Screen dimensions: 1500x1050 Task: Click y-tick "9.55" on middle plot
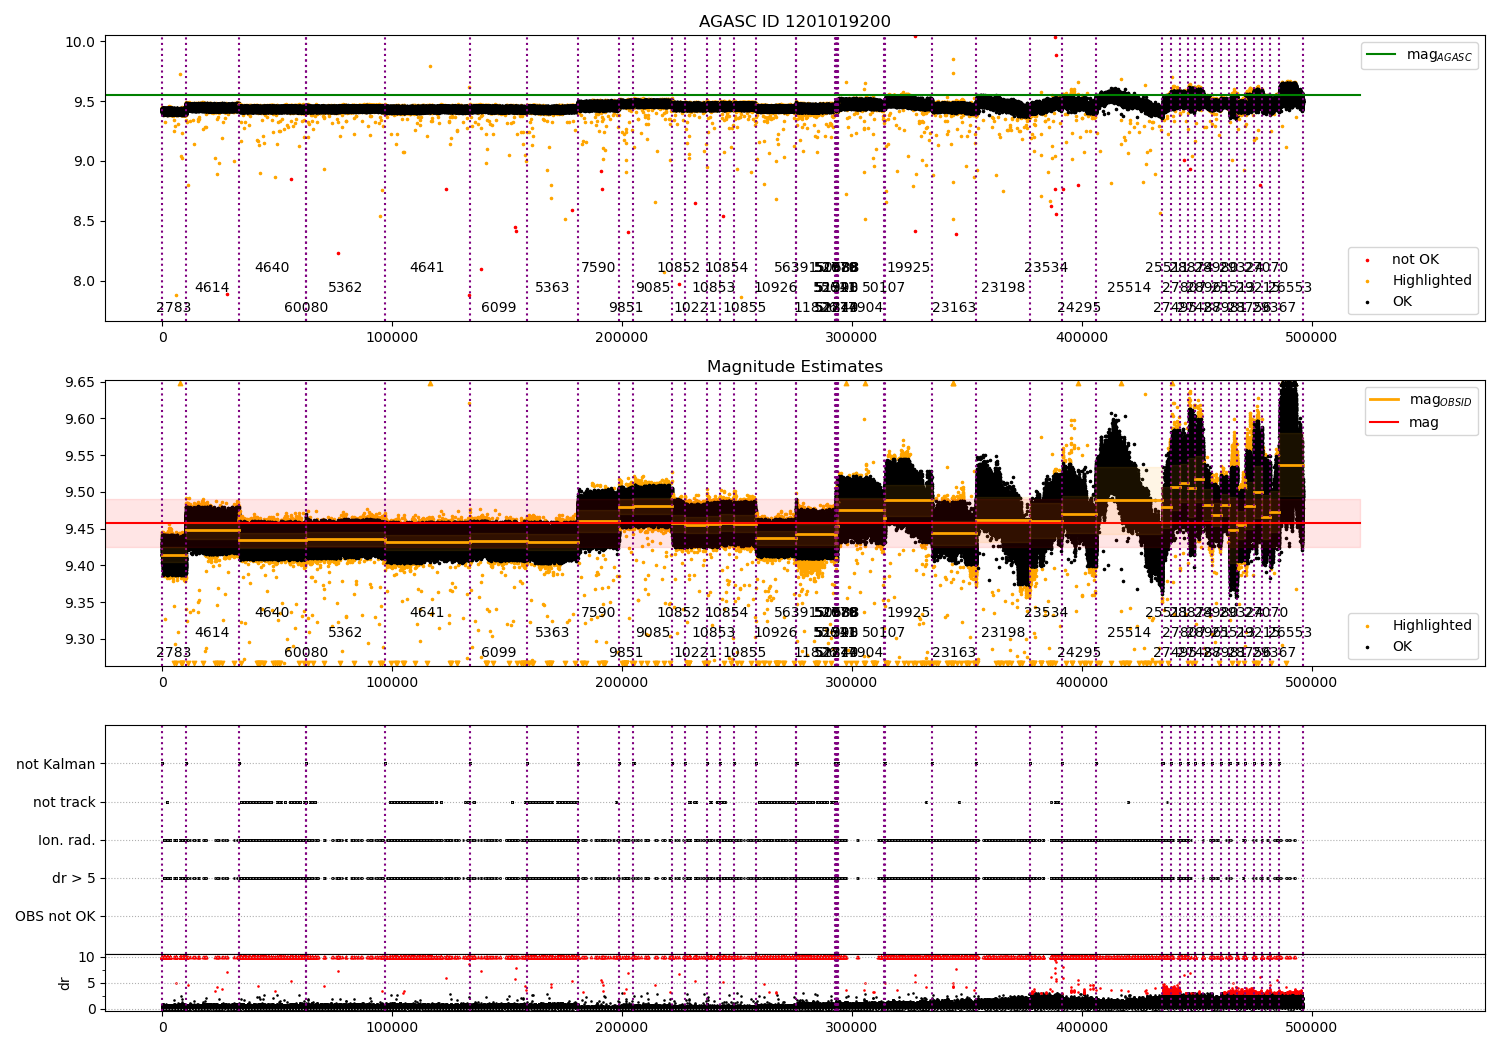point(80,456)
